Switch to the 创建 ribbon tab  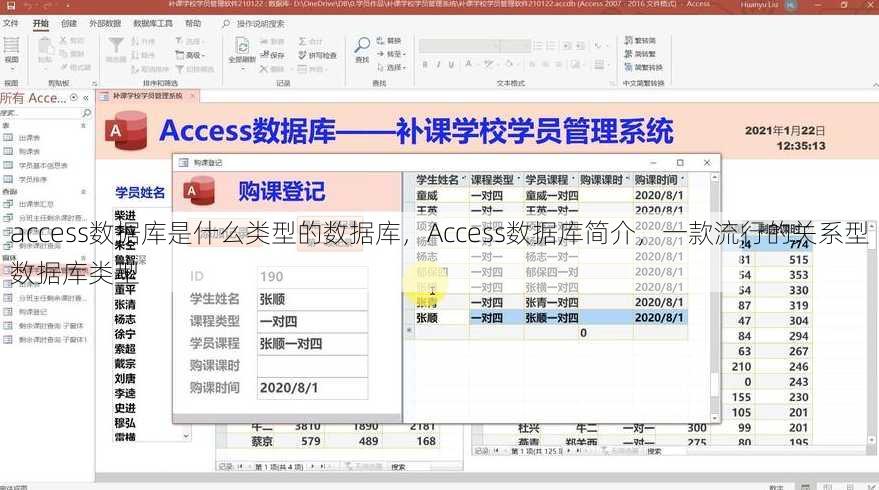point(68,24)
